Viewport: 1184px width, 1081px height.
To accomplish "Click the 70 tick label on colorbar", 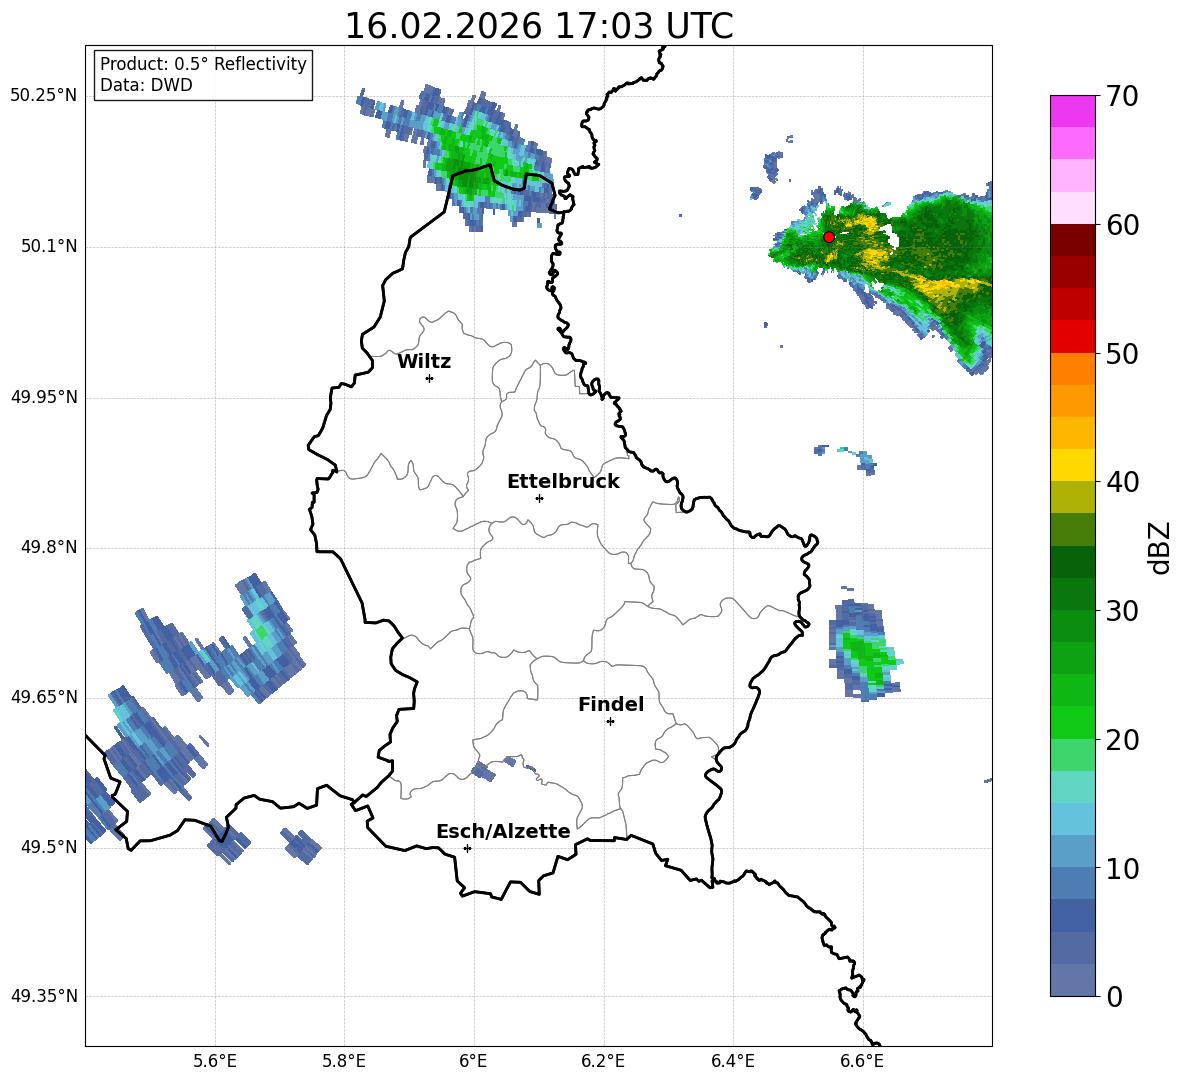I will pyautogui.click(x=1122, y=97).
